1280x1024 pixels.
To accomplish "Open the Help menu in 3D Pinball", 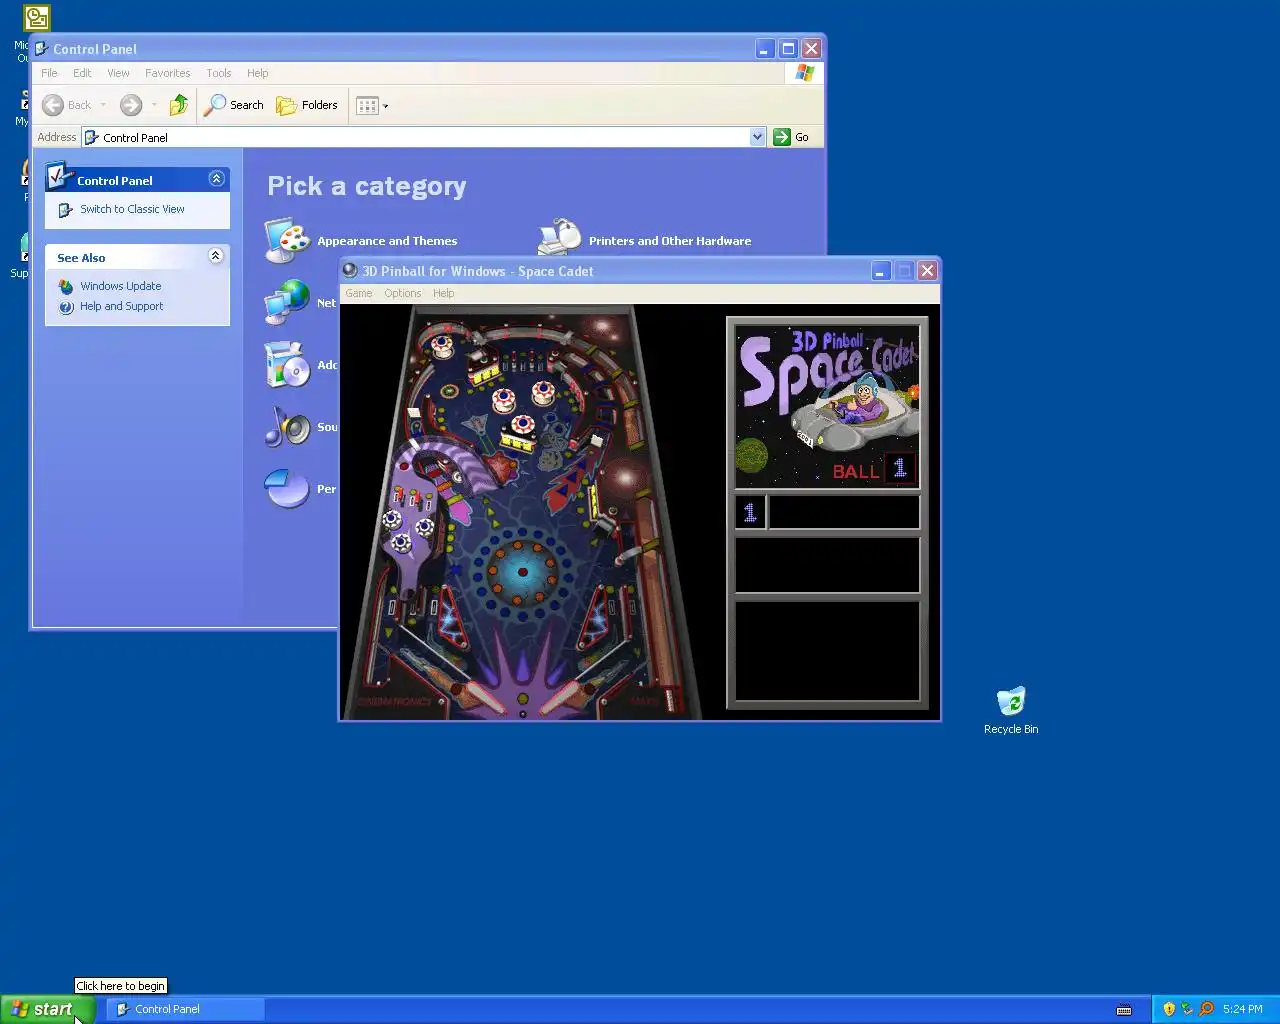I will pyautogui.click(x=443, y=293).
